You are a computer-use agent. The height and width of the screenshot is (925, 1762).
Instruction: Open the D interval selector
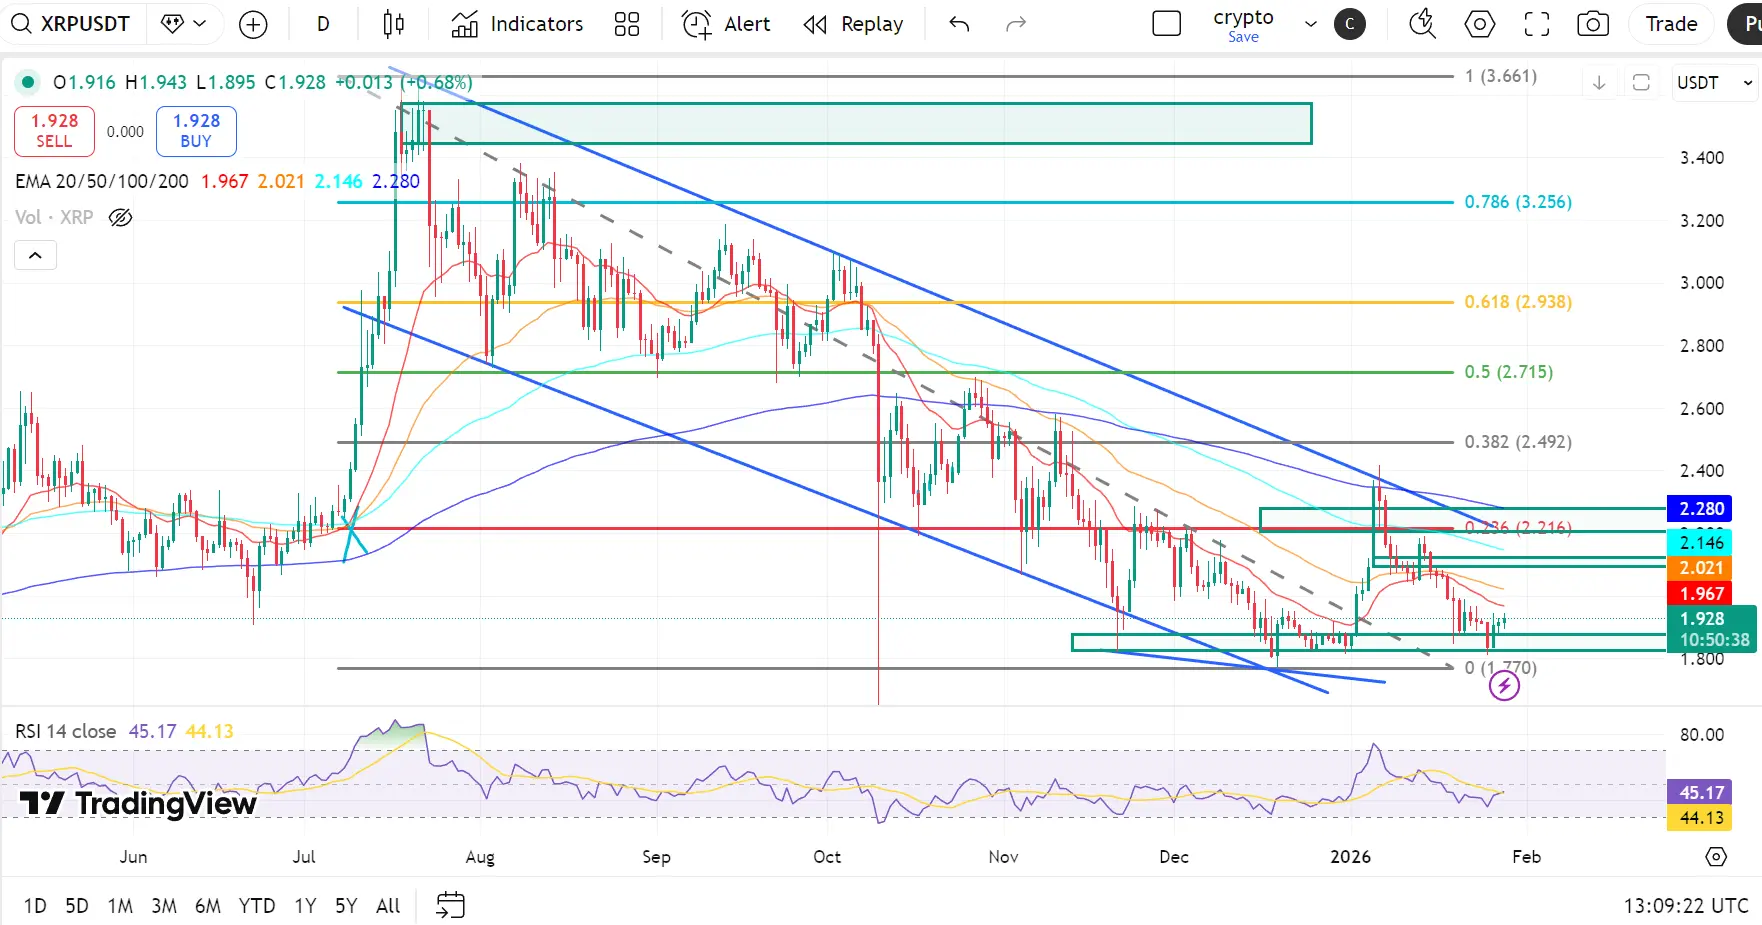coord(323,24)
